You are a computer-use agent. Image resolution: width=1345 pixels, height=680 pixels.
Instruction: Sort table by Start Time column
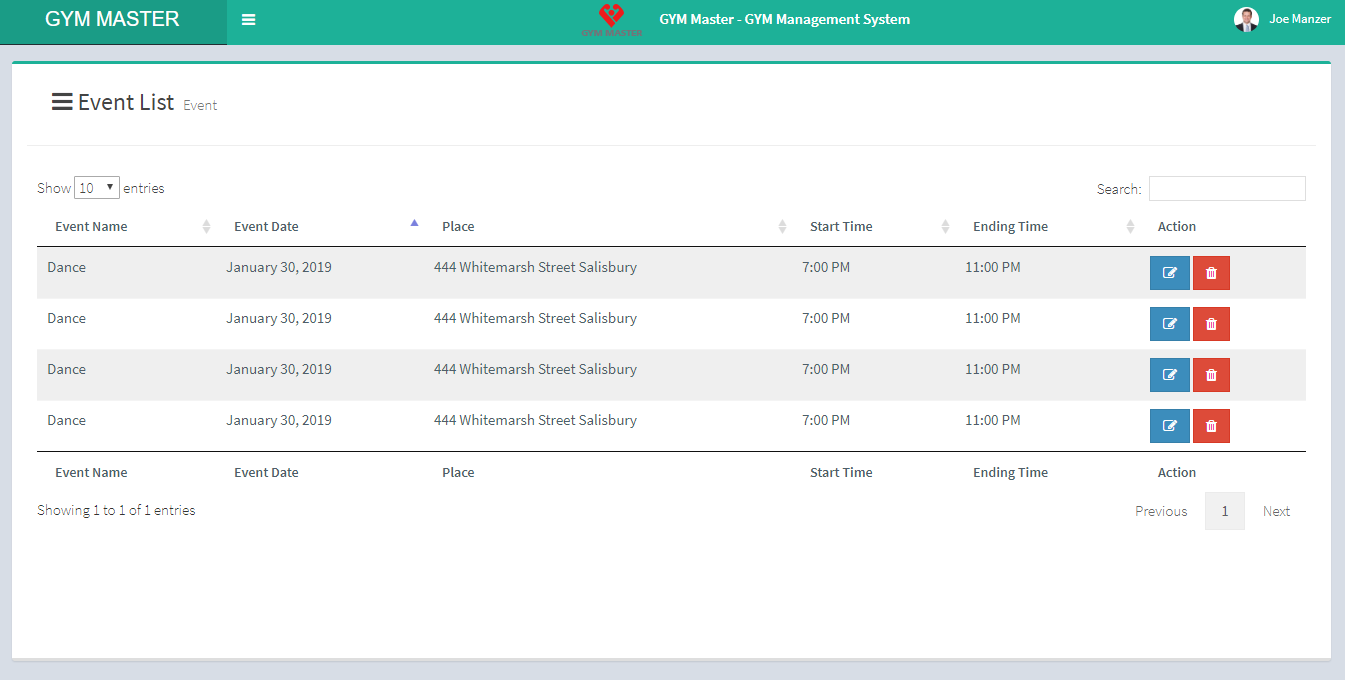point(841,227)
